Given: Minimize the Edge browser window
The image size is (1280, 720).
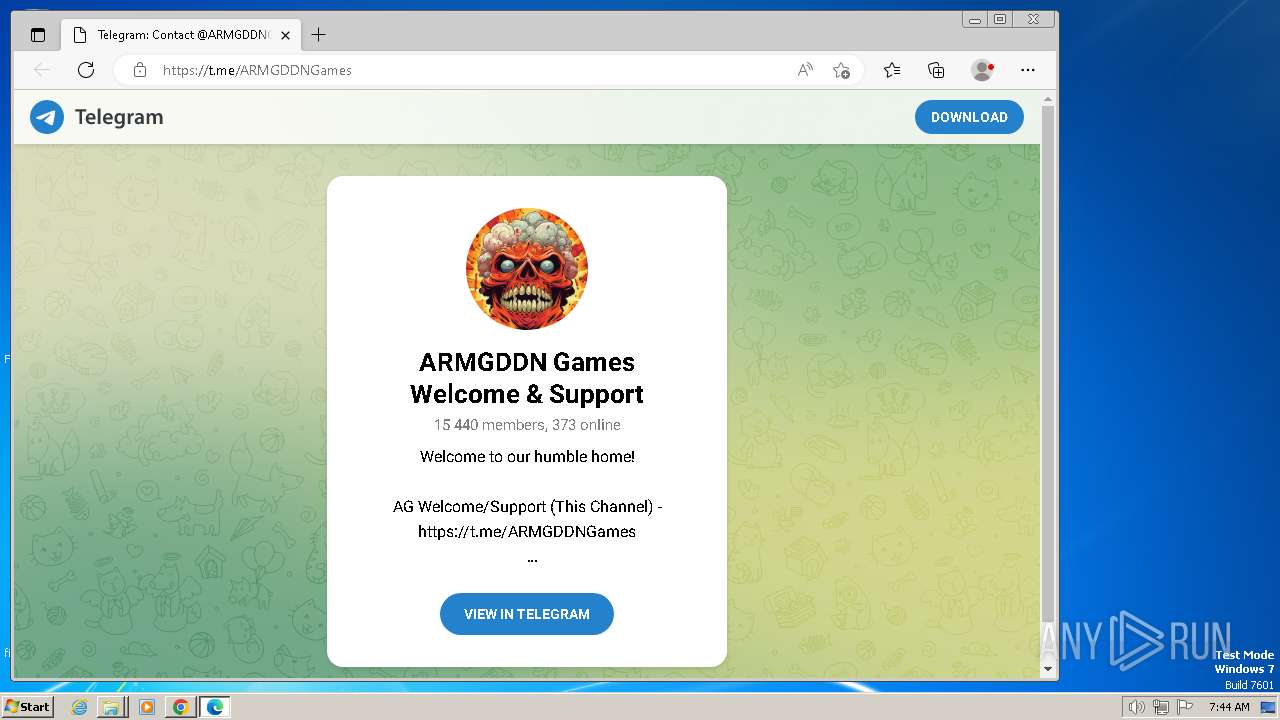Looking at the screenshot, I should pos(974,19).
